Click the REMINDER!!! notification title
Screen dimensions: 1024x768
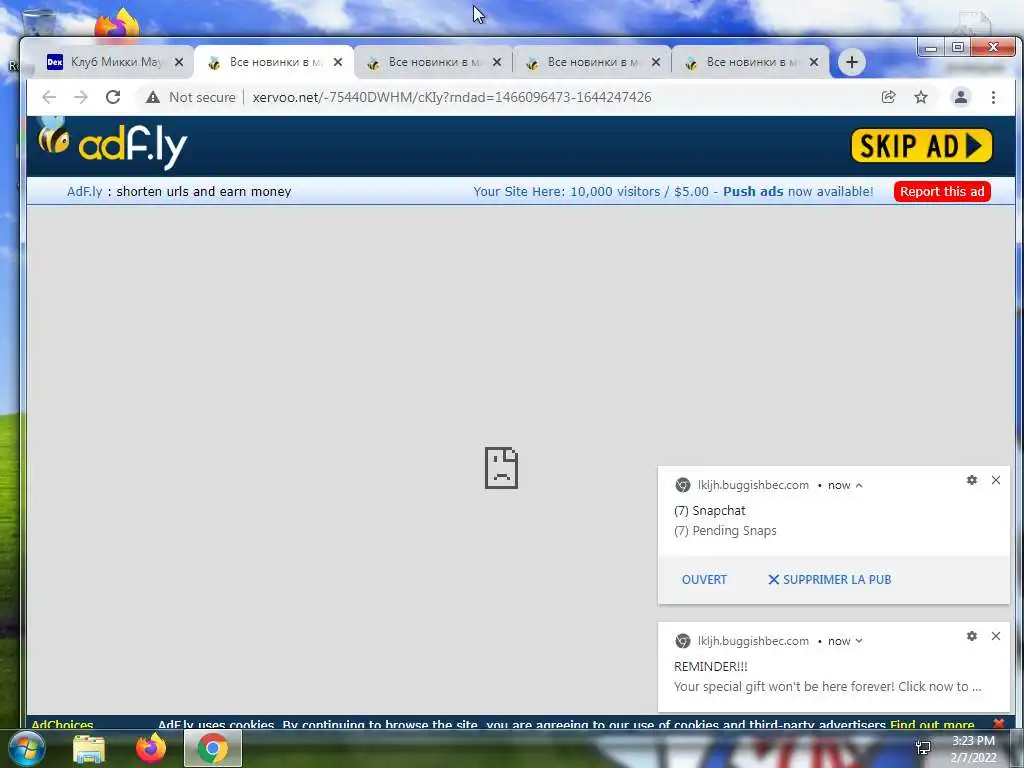point(711,666)
